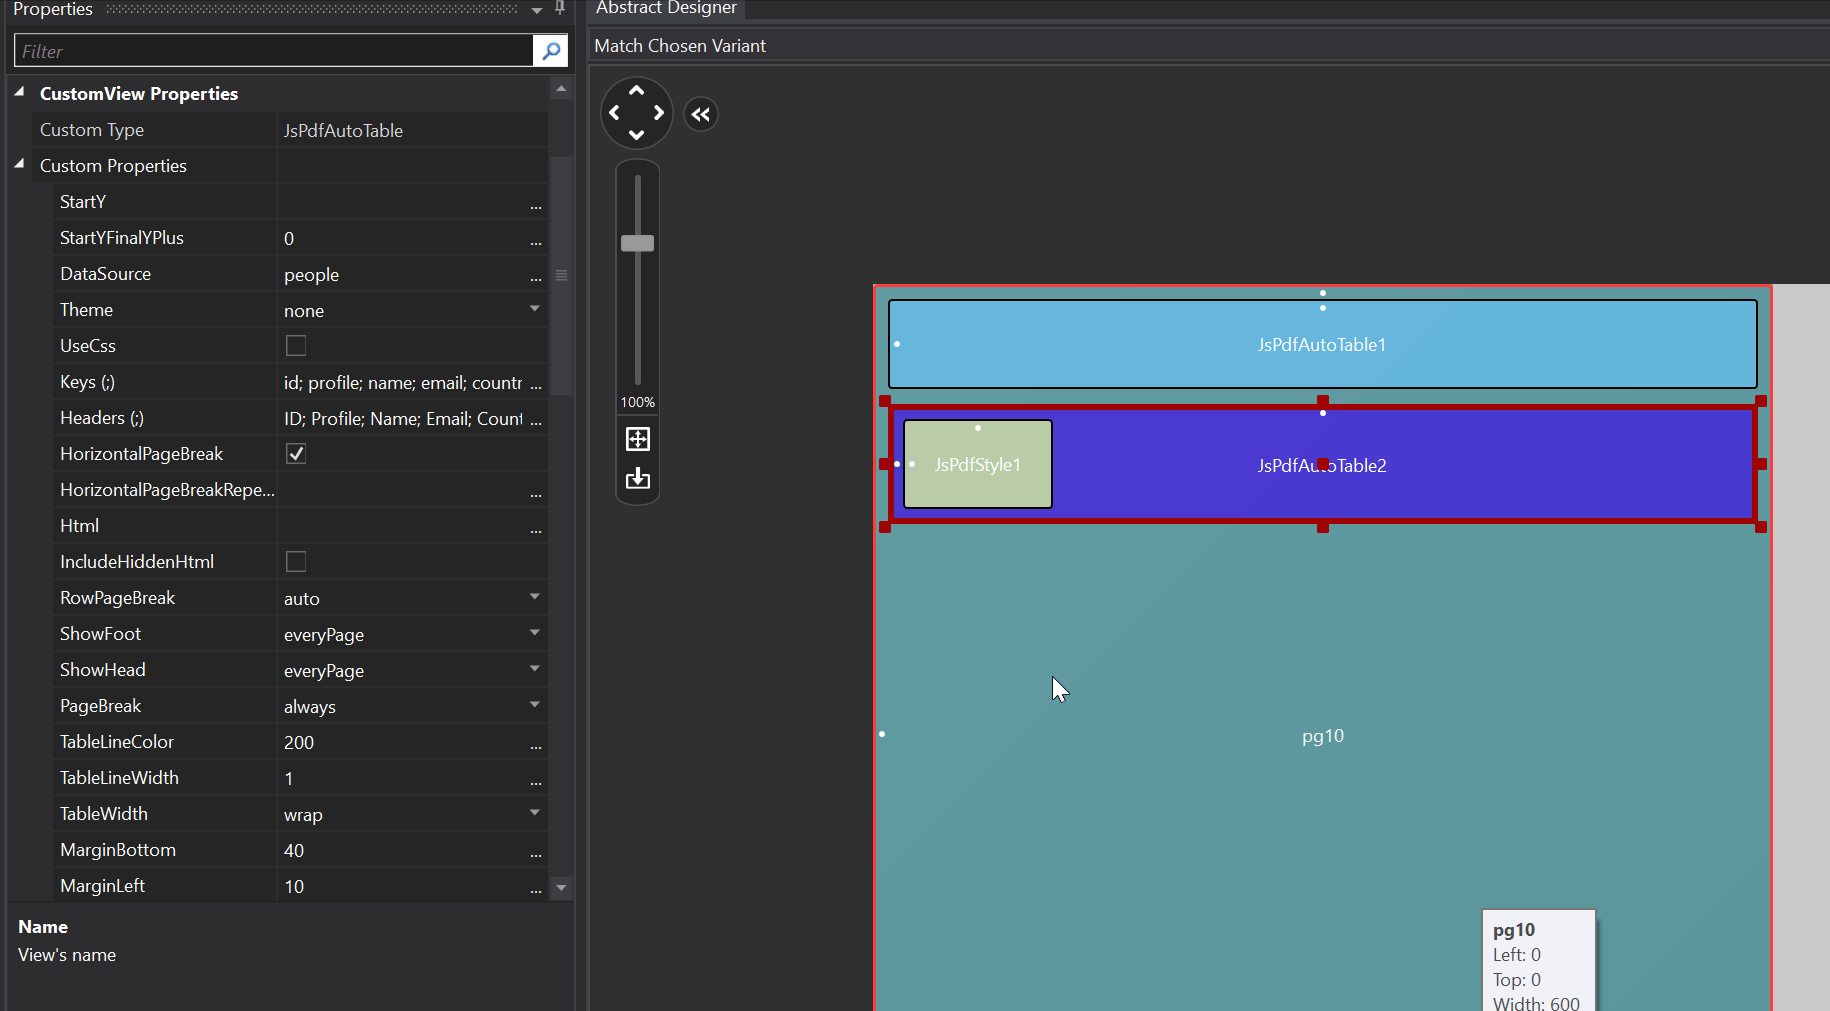Viewport: 1830px width, 1011px height.
Task: Pan the designer view down arrow
Action: point(637,135)
